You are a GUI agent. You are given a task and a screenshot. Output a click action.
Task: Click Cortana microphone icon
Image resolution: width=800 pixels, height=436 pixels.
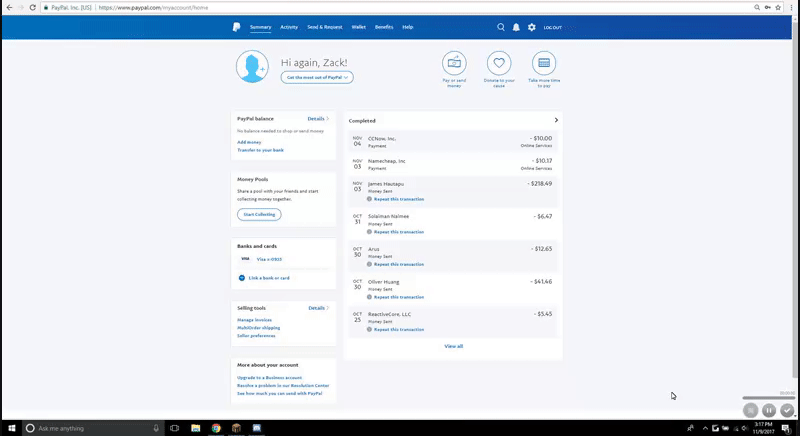(156, 428)
